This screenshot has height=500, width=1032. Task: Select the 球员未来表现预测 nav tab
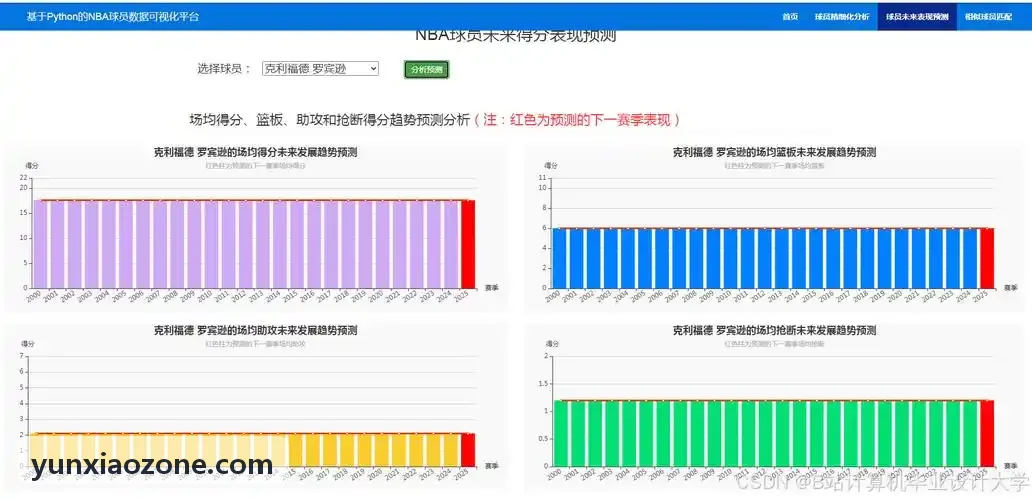917,17
